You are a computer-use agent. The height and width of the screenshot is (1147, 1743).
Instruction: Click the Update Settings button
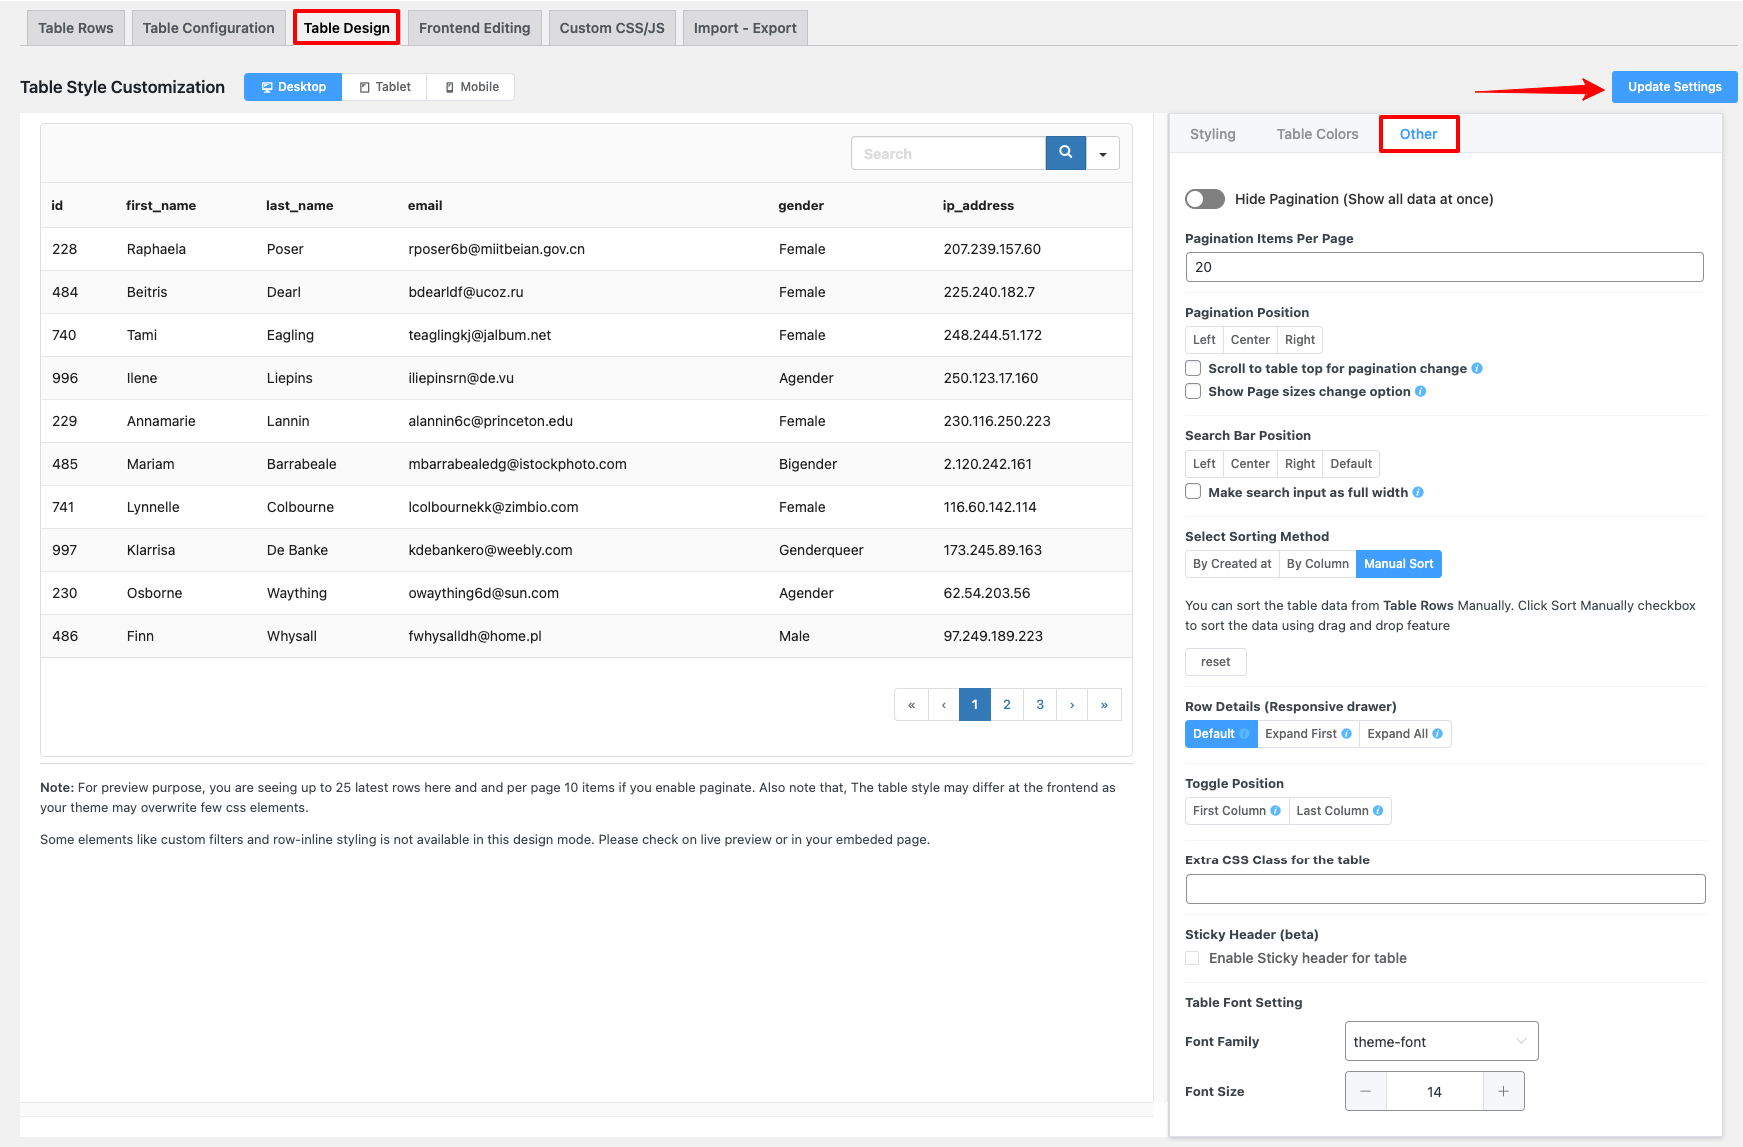pyautogui.click(x=1674, y=87)
